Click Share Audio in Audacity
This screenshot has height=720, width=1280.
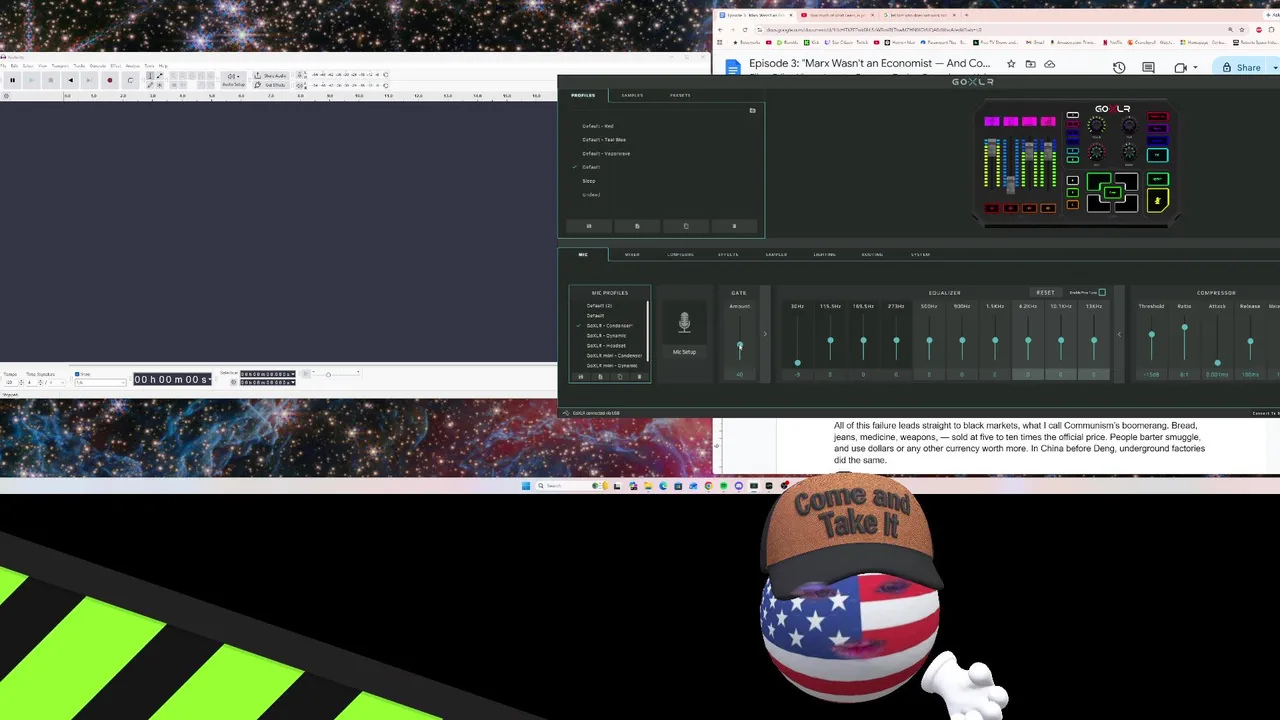(270, 76)
